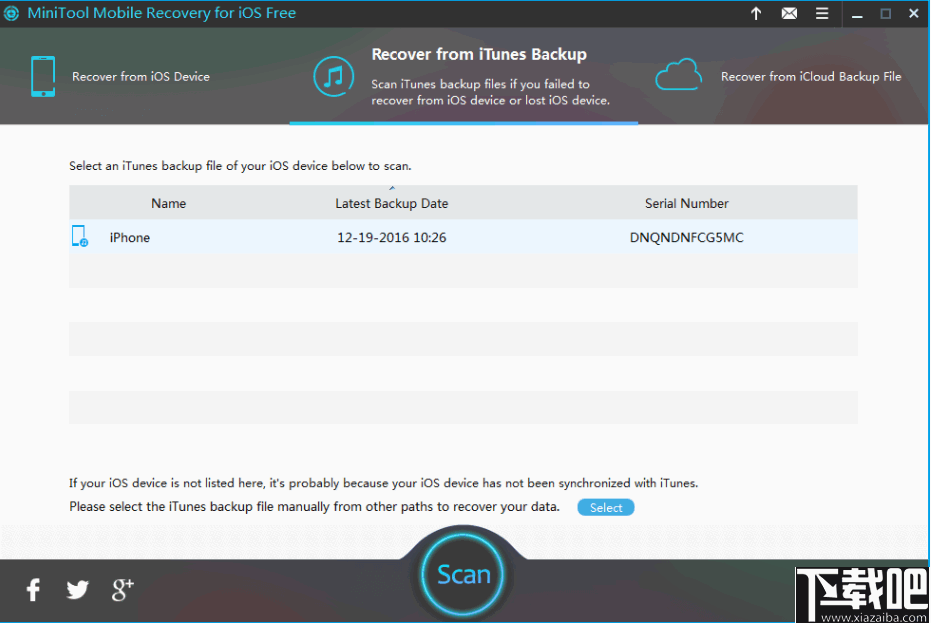Click the upgrade arrow icon in title bar

[755, 13]
